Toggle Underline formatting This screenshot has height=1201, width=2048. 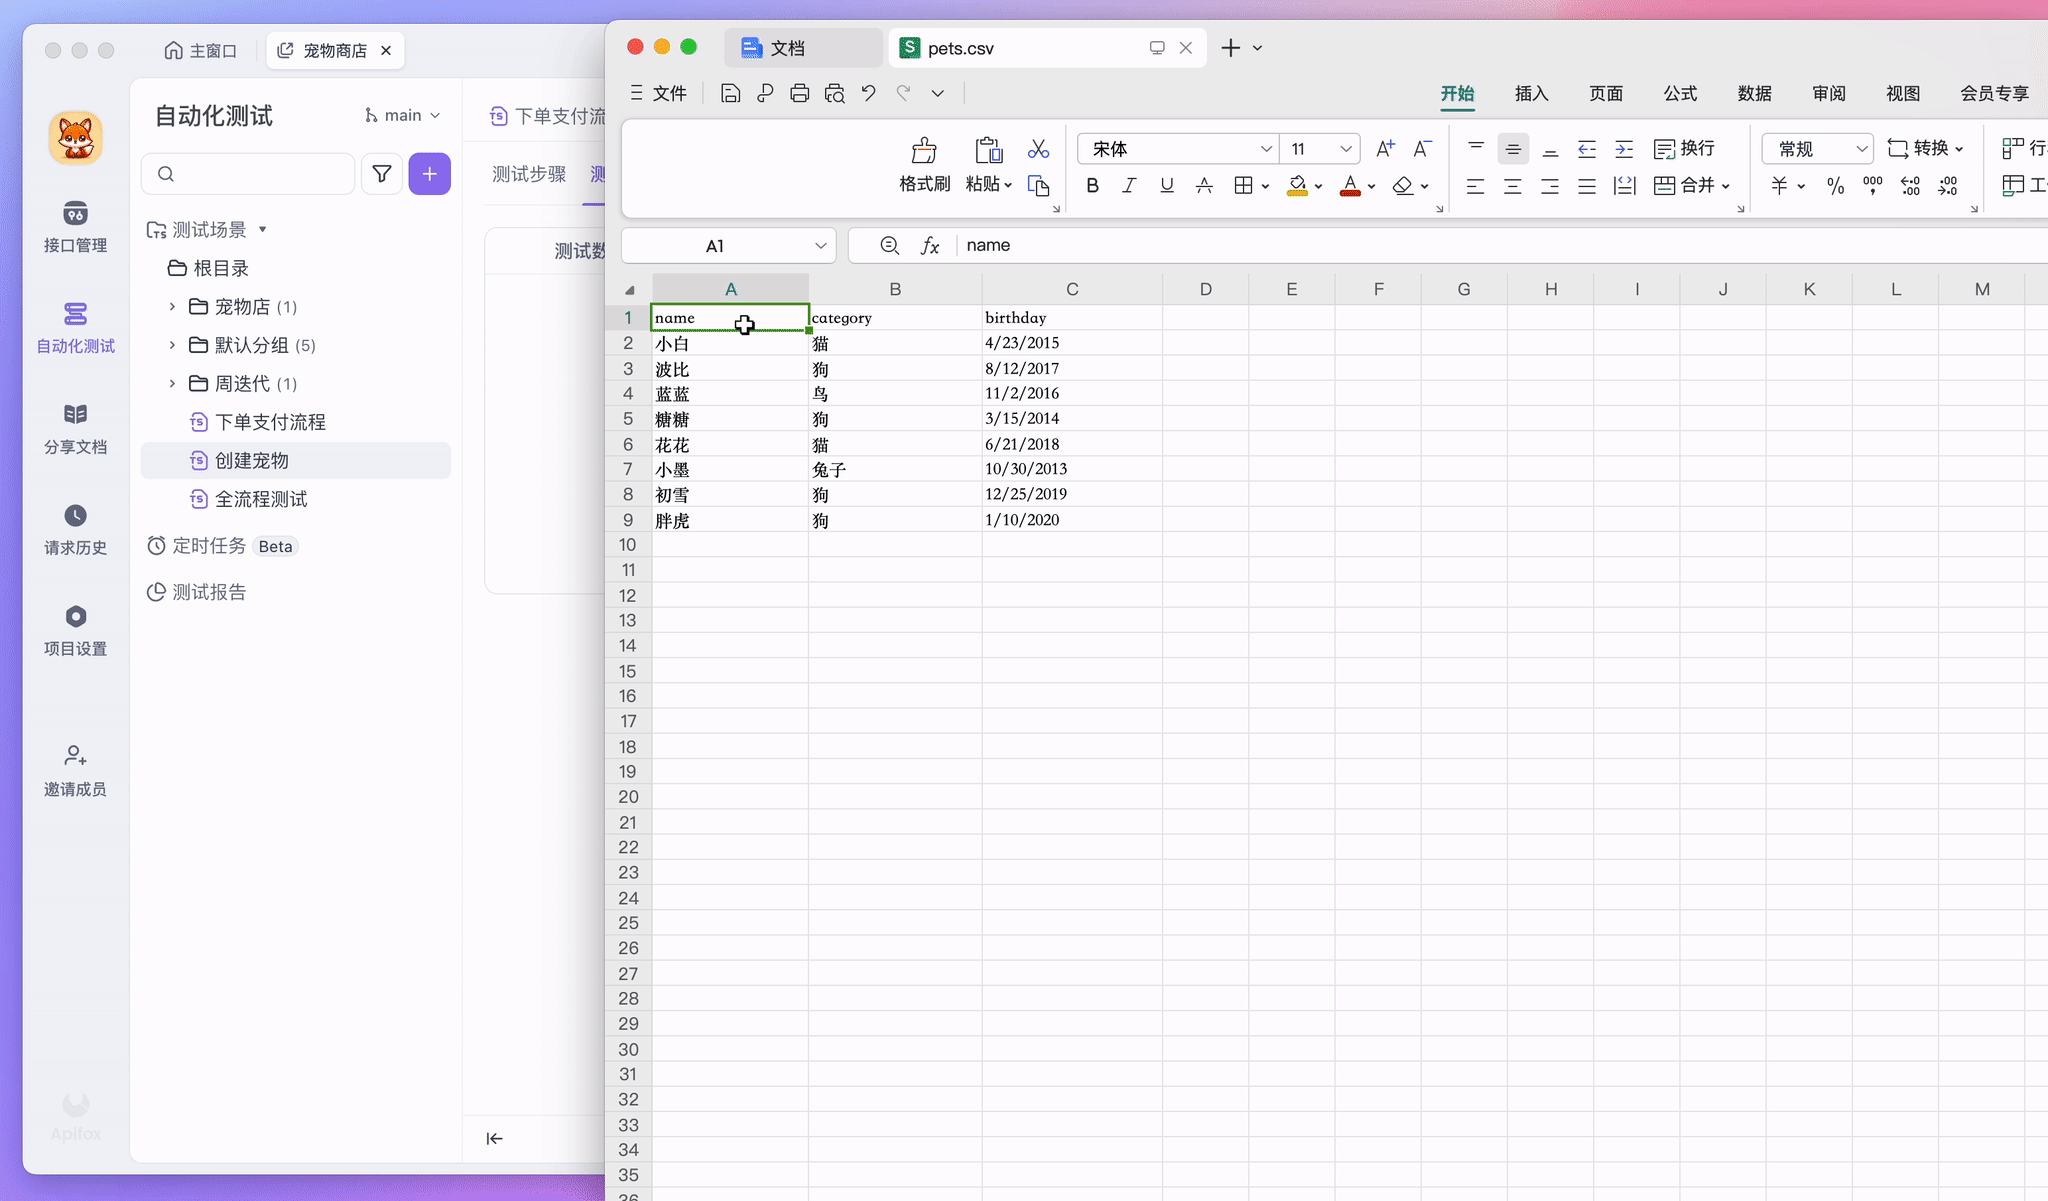click(1166, 185)
